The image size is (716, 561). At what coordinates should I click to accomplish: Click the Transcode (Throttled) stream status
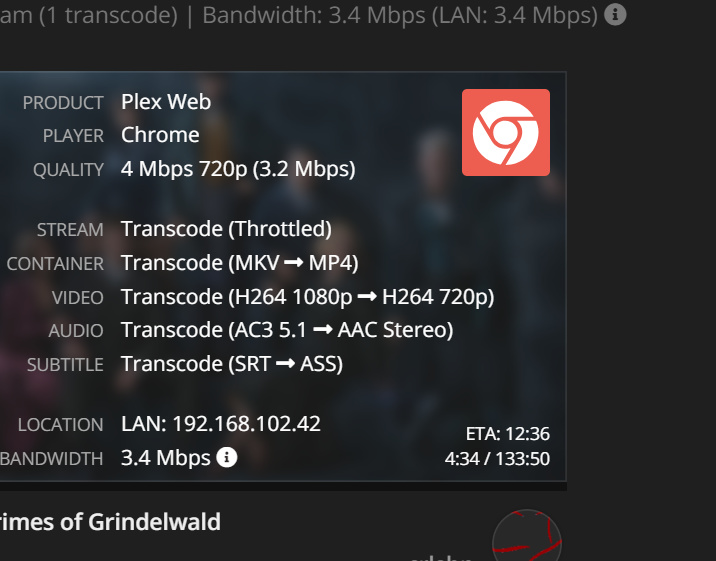click(x=226, y=229)
